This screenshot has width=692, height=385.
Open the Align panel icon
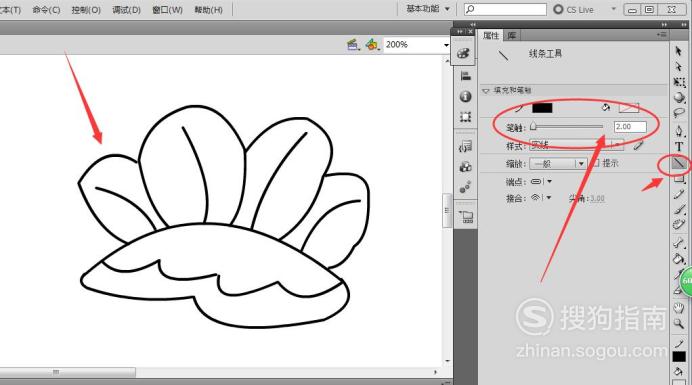click(465, 76)
